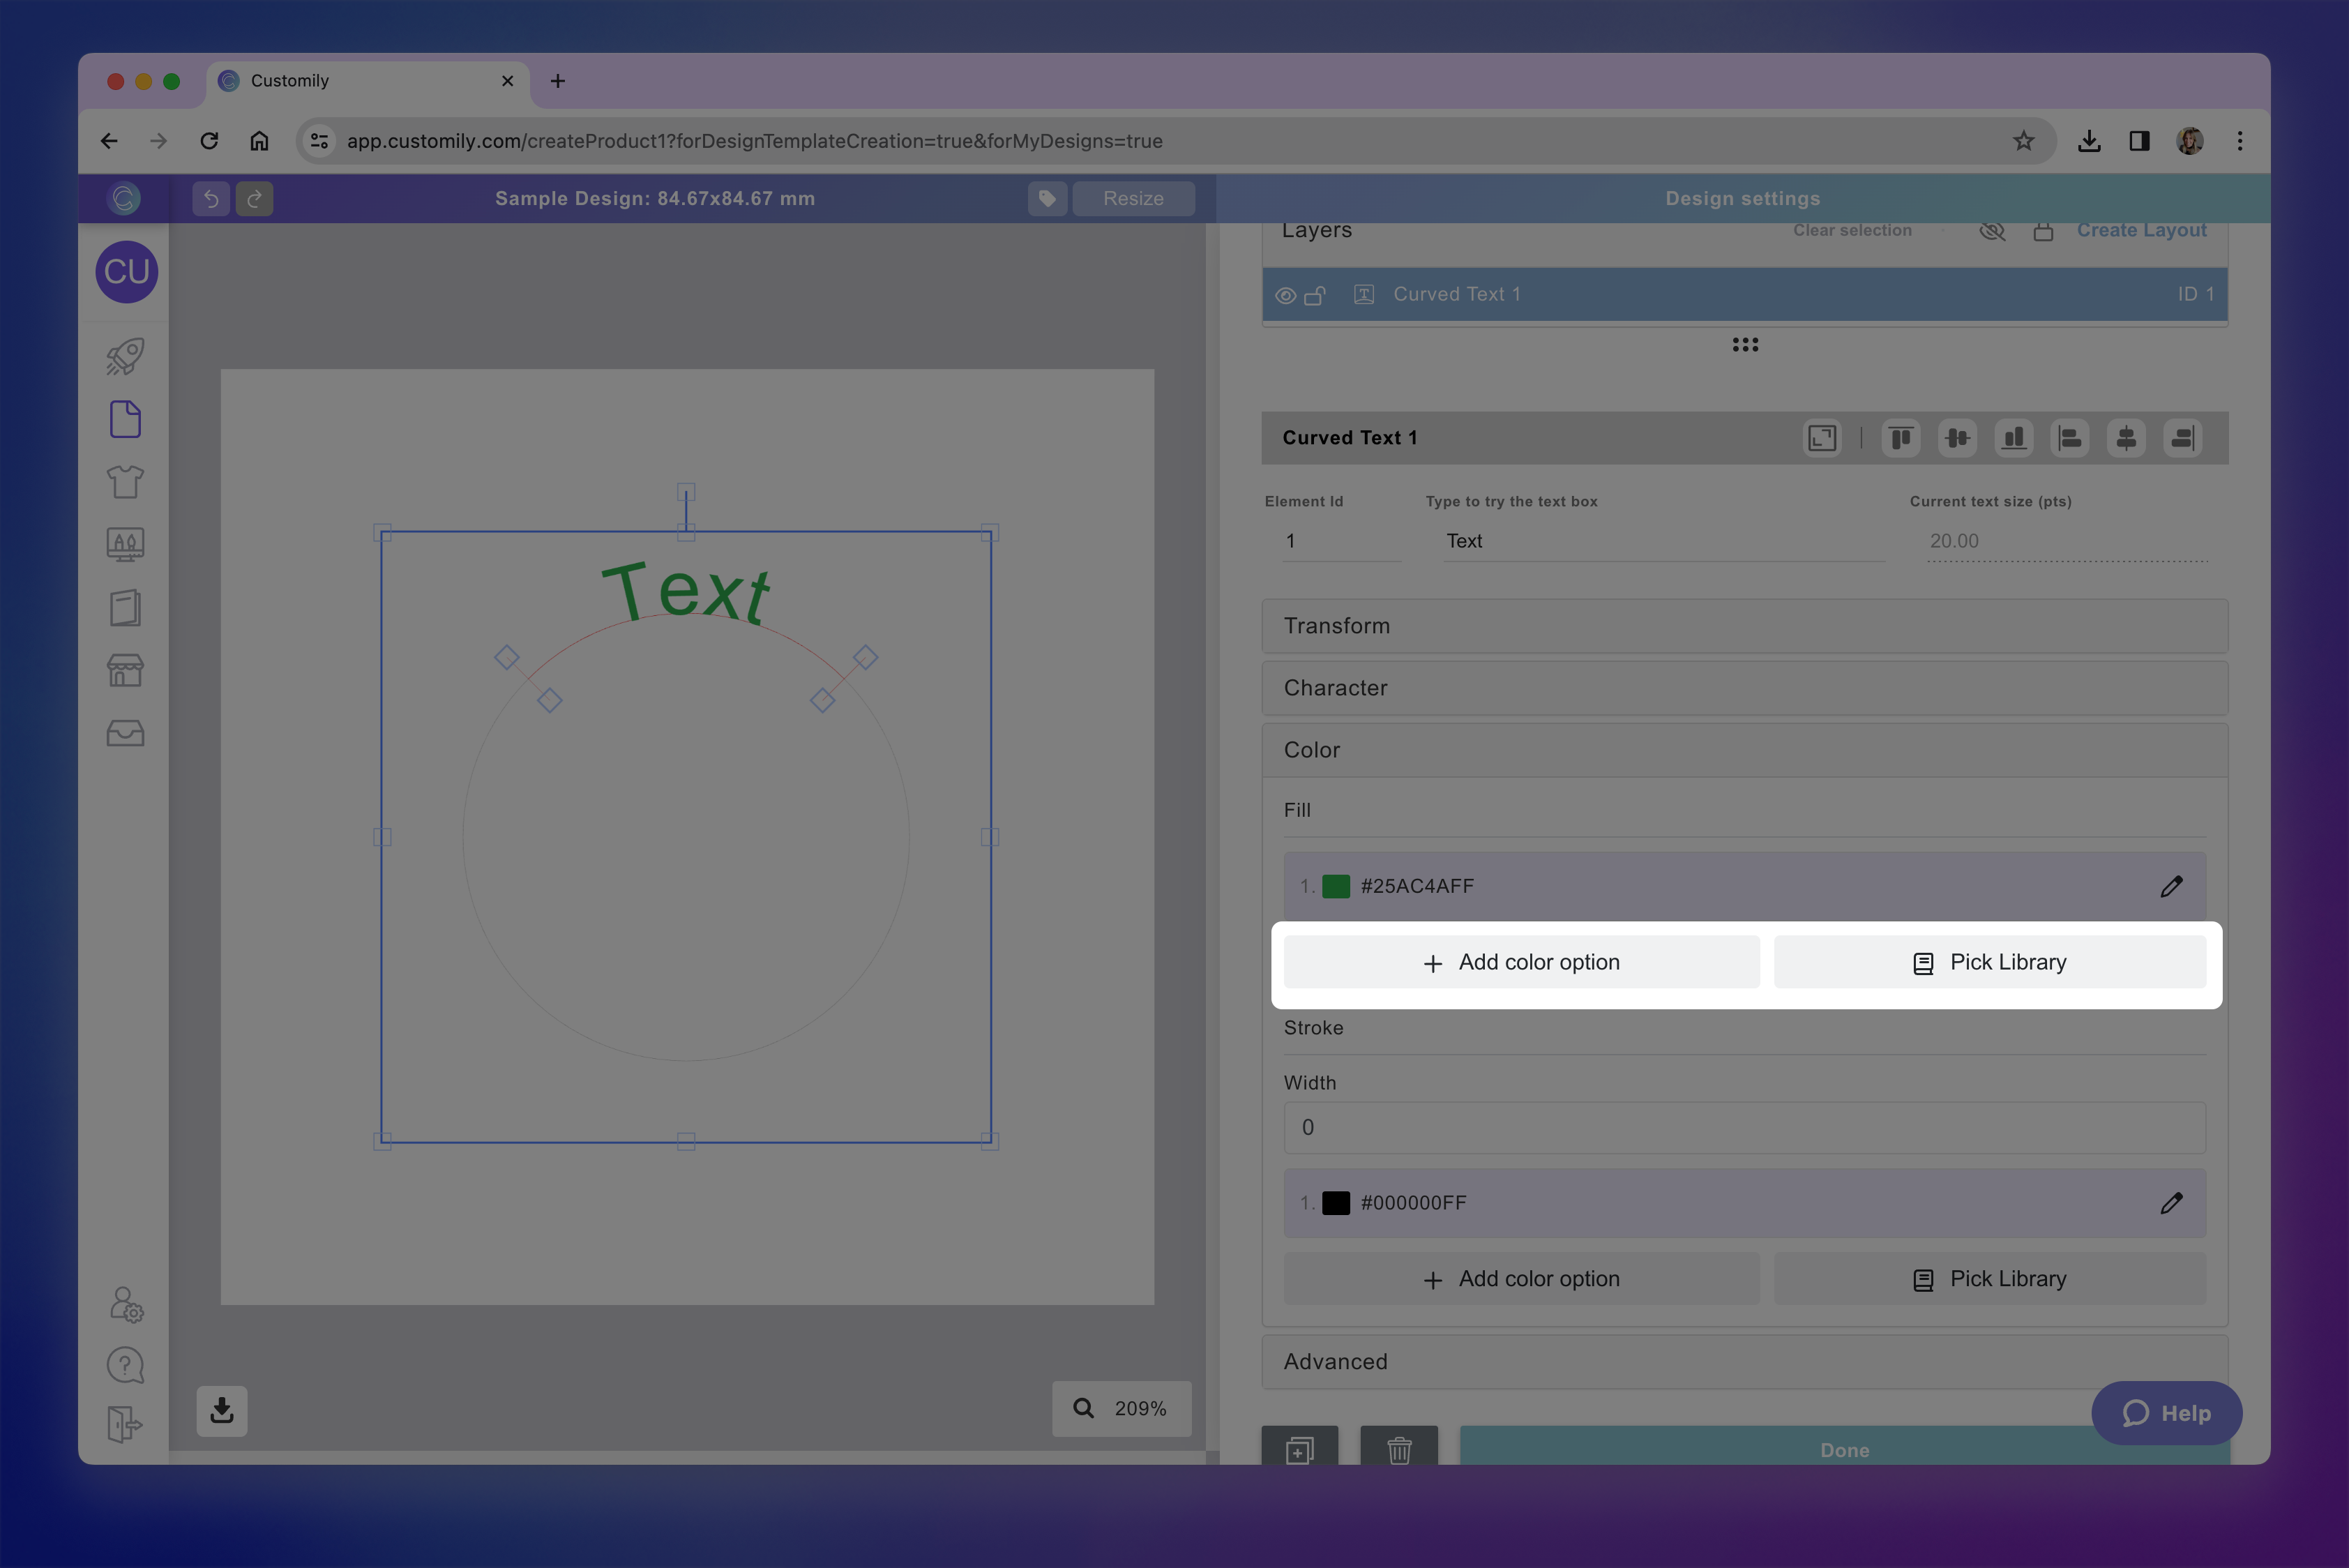Click the green #25AC4AFF fill swatch

1336,886
